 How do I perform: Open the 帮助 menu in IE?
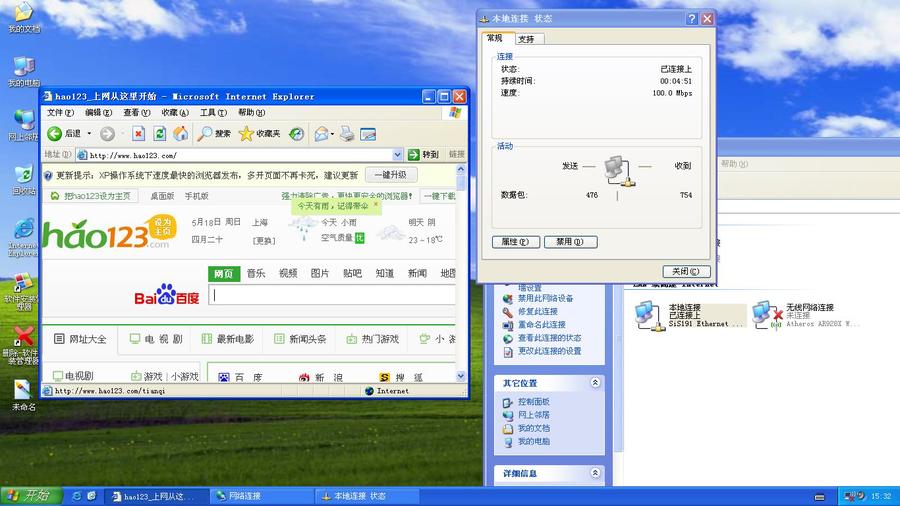[251, 112]
